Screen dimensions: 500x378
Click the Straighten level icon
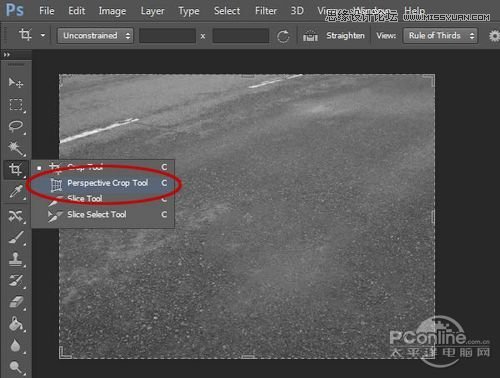(x=310, y=36)
